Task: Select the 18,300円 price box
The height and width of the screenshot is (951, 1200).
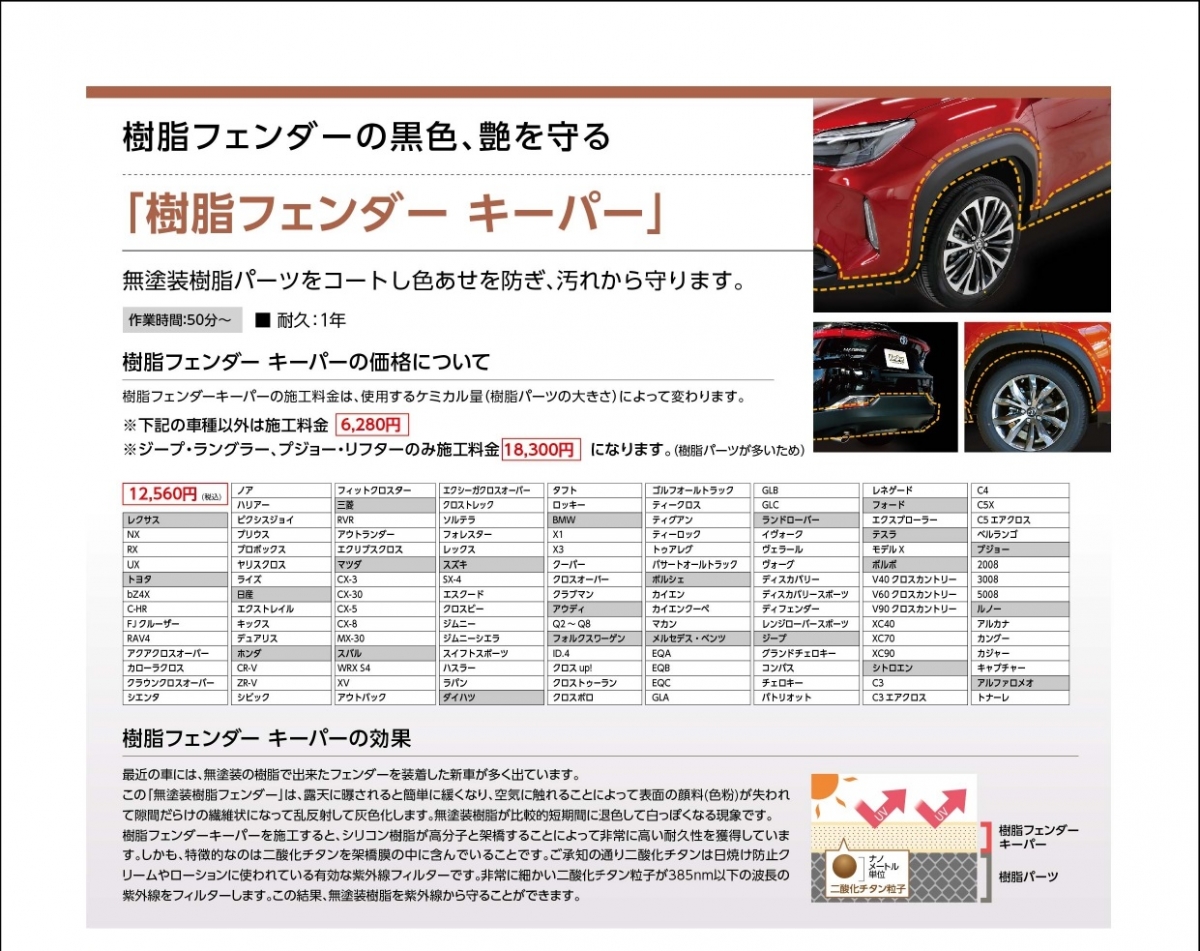Action: click(x=541, y=450)
